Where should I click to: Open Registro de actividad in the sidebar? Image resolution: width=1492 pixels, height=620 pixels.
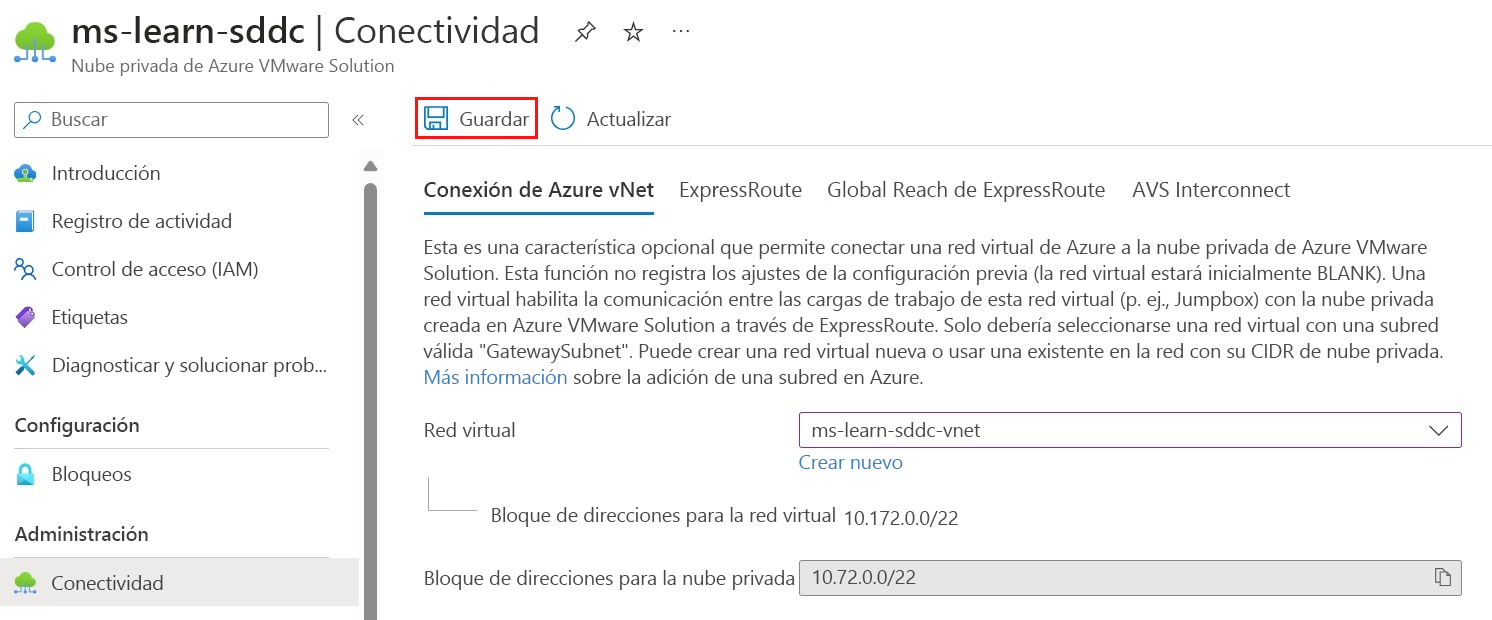click(142, 220)
